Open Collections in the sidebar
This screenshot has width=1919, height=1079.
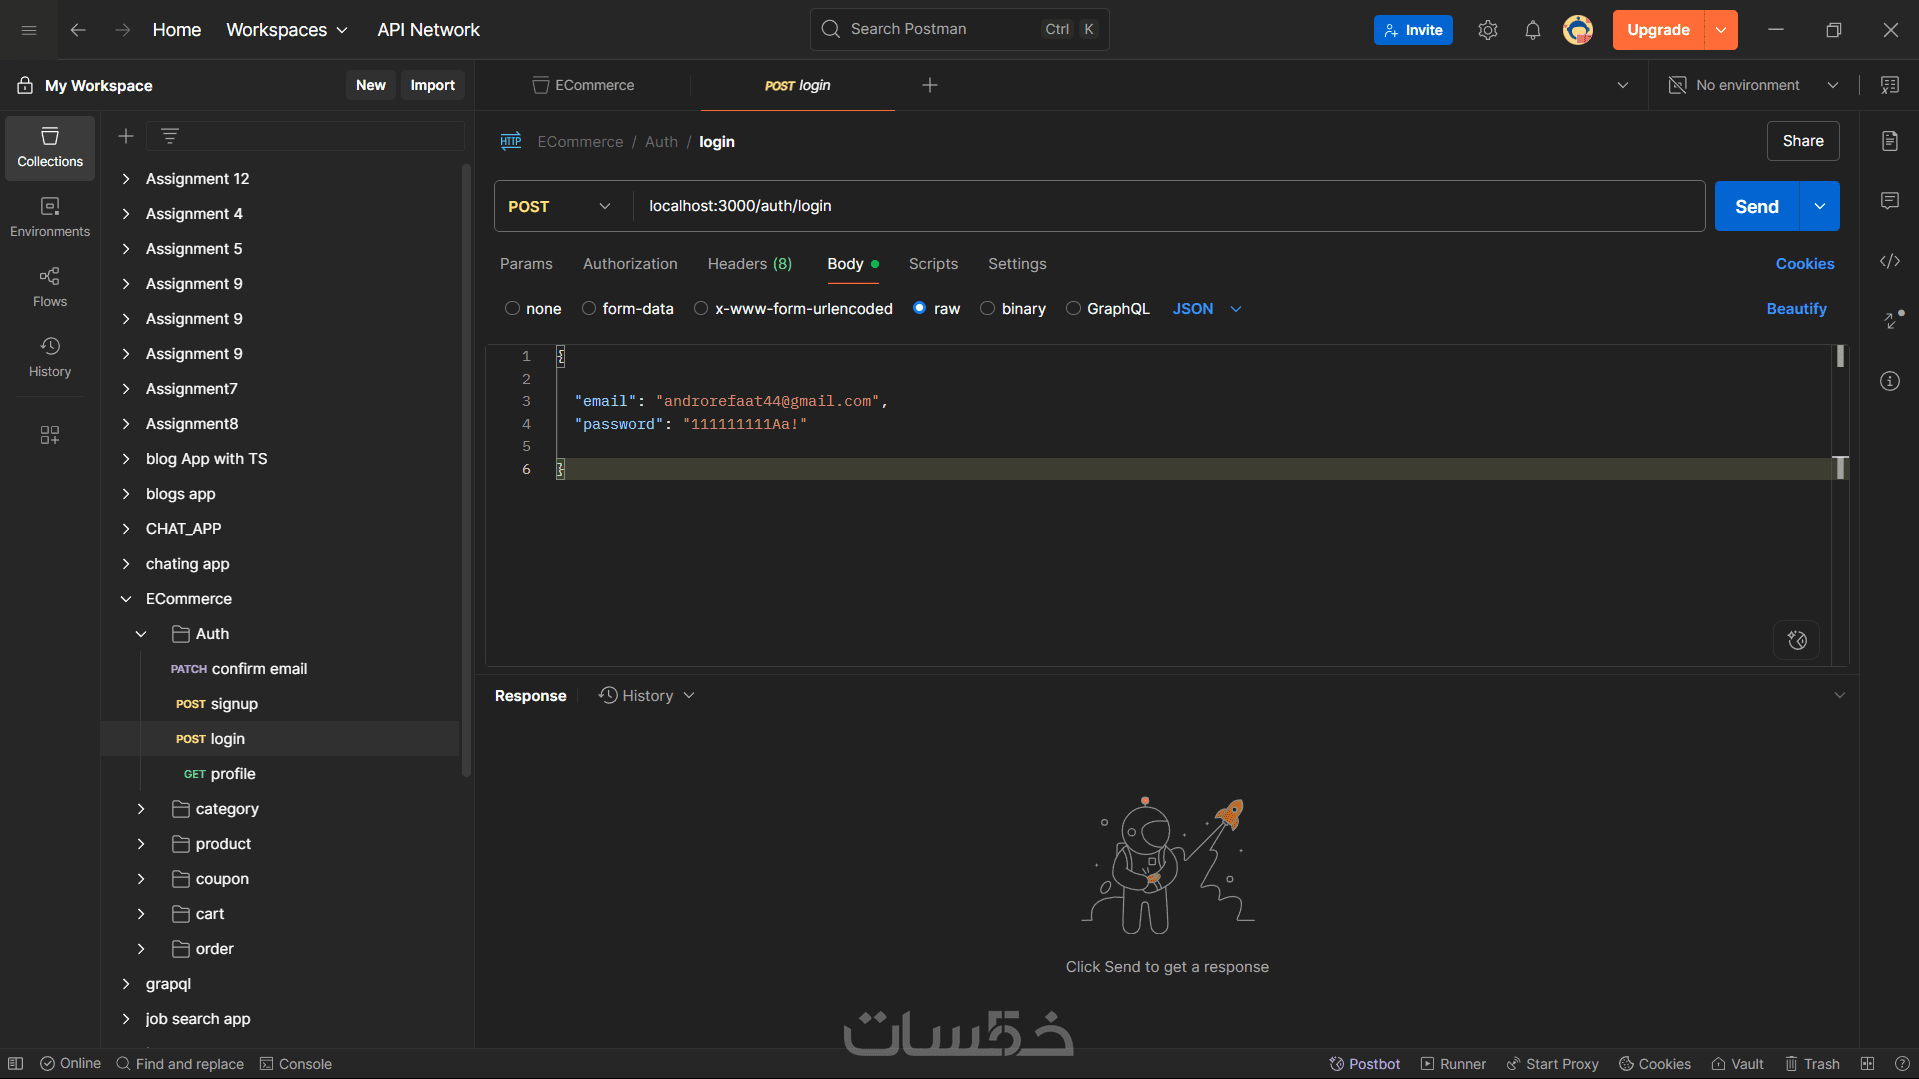[50, 148]
